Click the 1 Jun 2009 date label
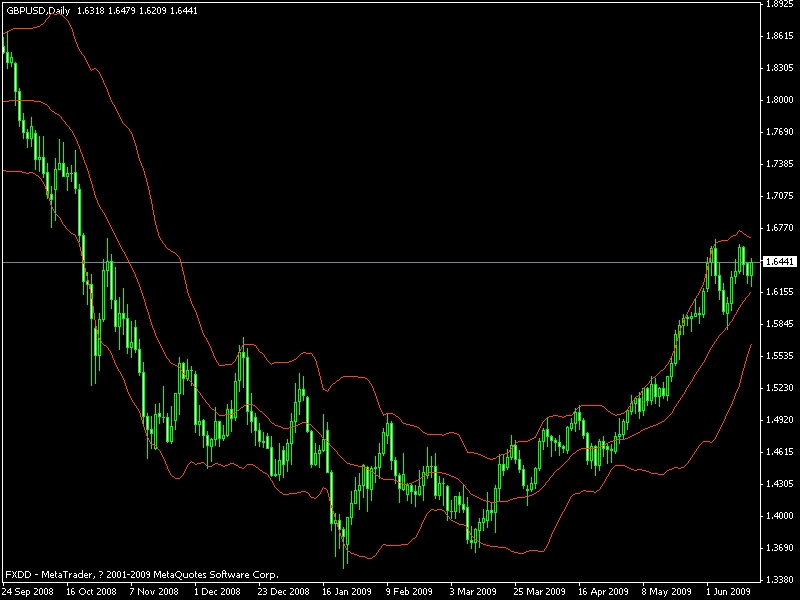 pos(729,592)
